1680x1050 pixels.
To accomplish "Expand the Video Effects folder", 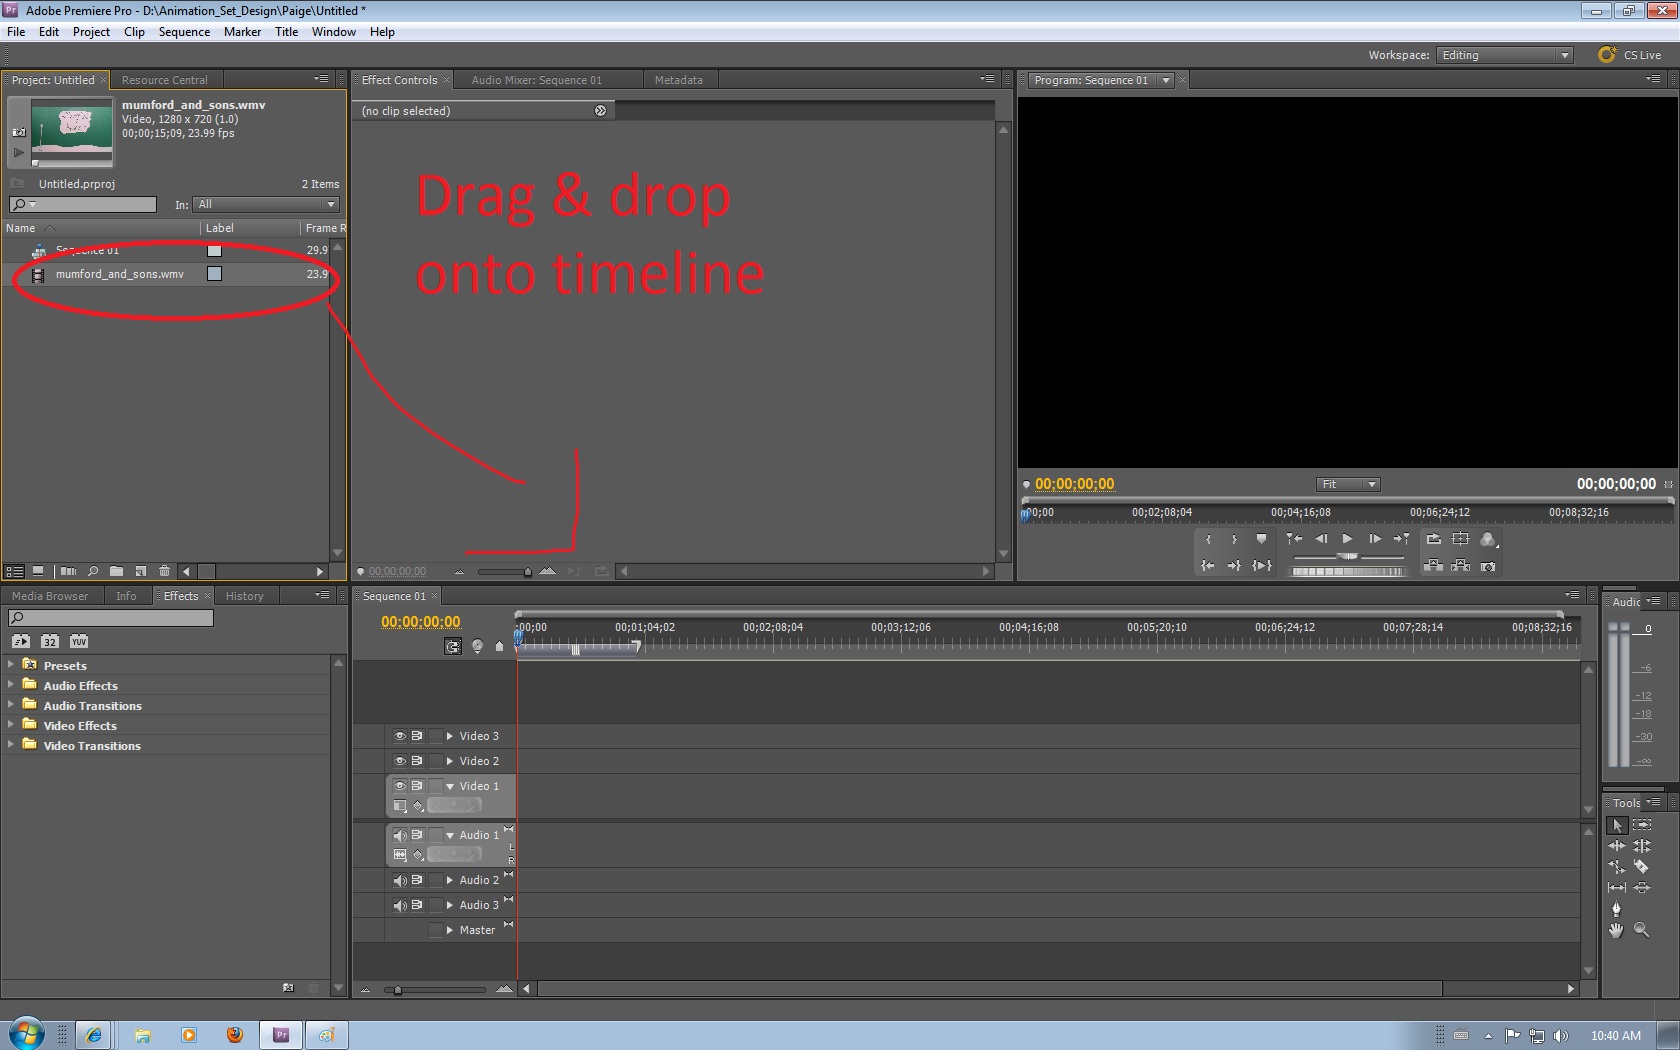I will (x=11, y=725).
